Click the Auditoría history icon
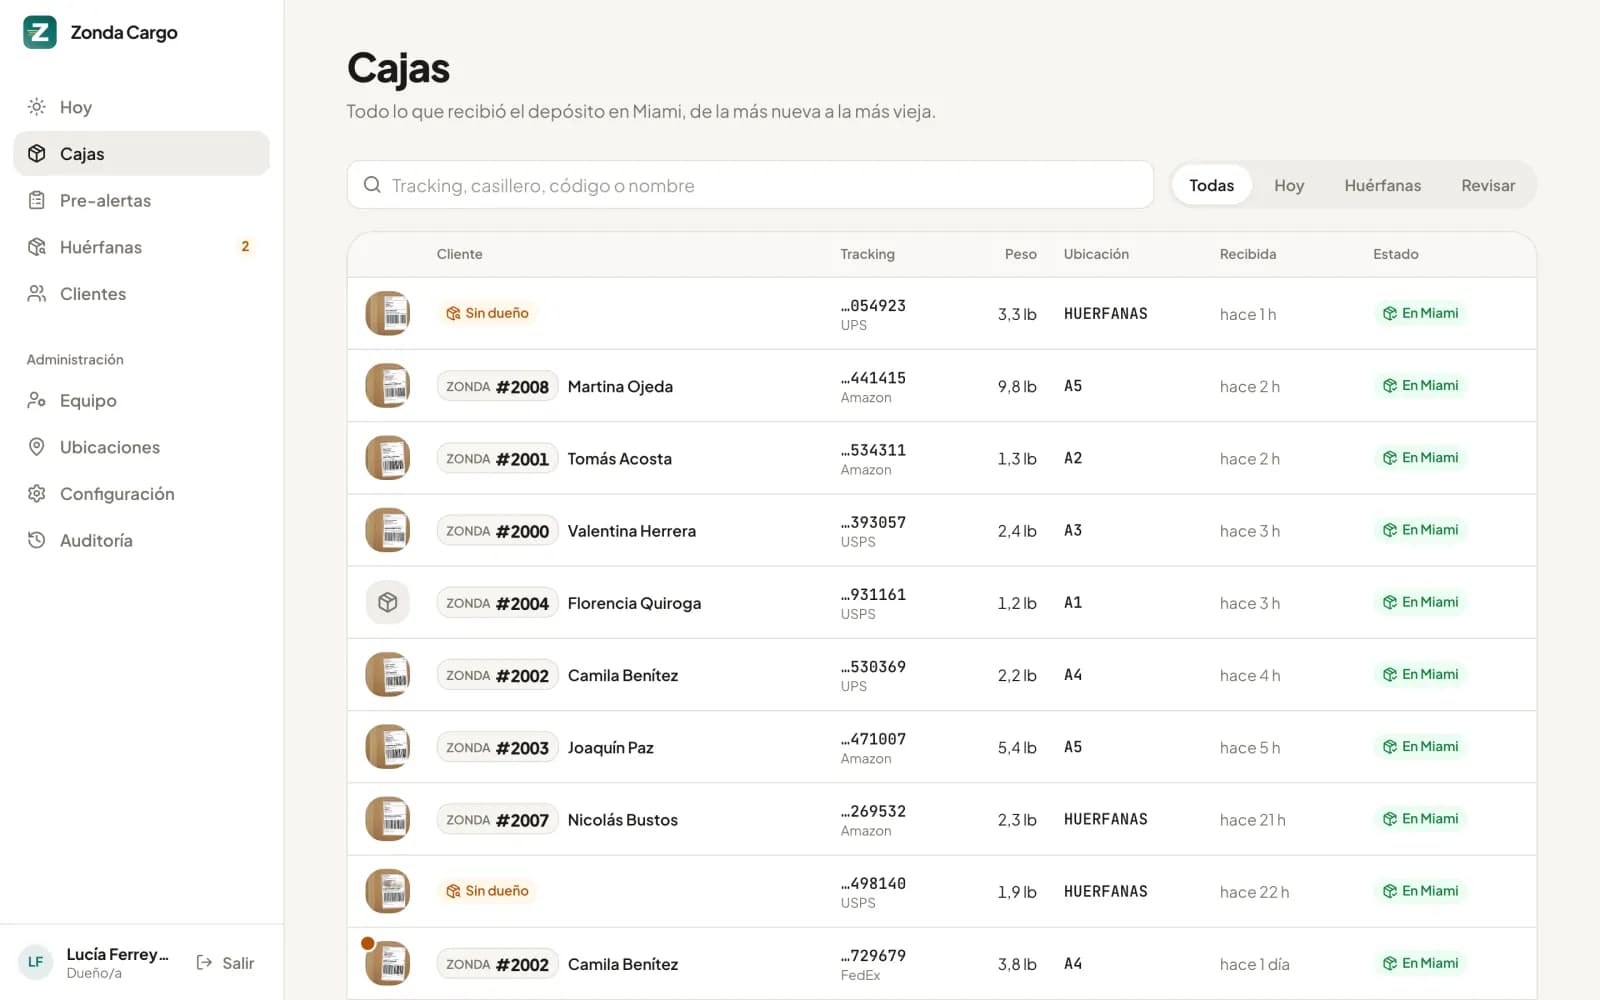The height and width of the screenshot is (1000, 1600). 37,540
